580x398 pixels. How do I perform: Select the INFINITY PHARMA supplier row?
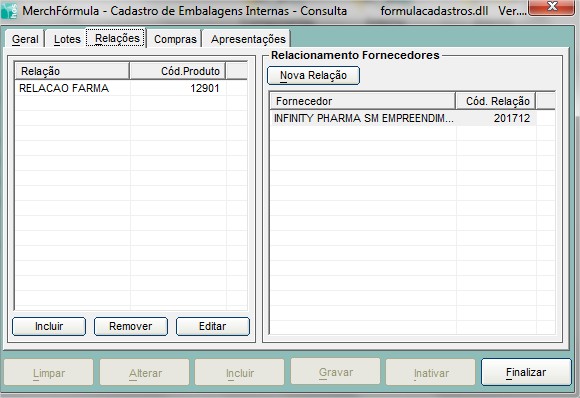(412, 118)
